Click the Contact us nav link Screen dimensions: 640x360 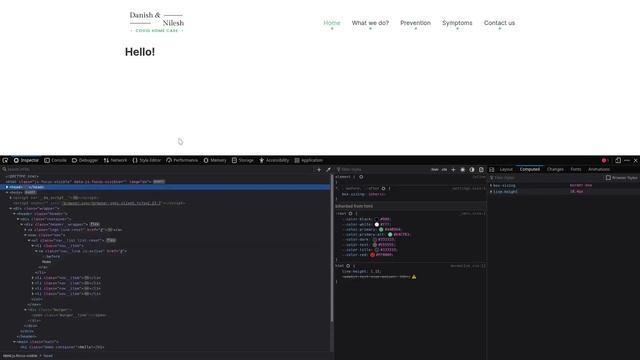point(499,23)
